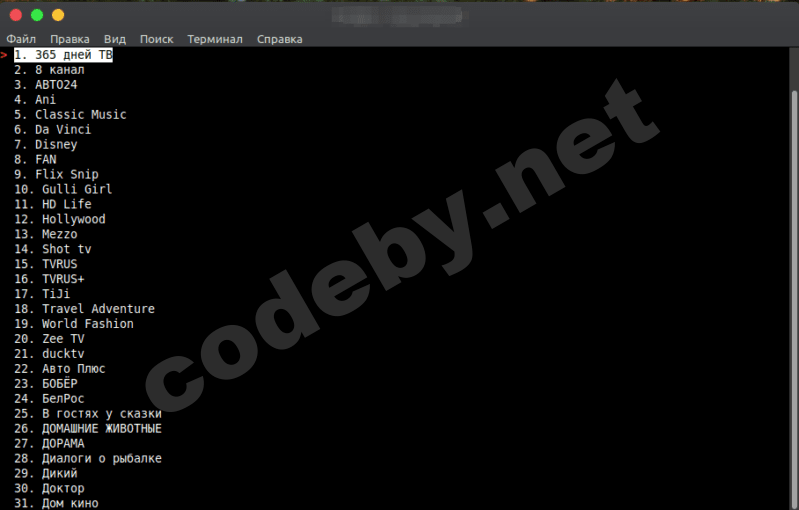The height and width of the screenshot is (510, 799).
Task: Select channel 22. Авто Плюс
Action: pyautogui.click(x=60, y=368)
